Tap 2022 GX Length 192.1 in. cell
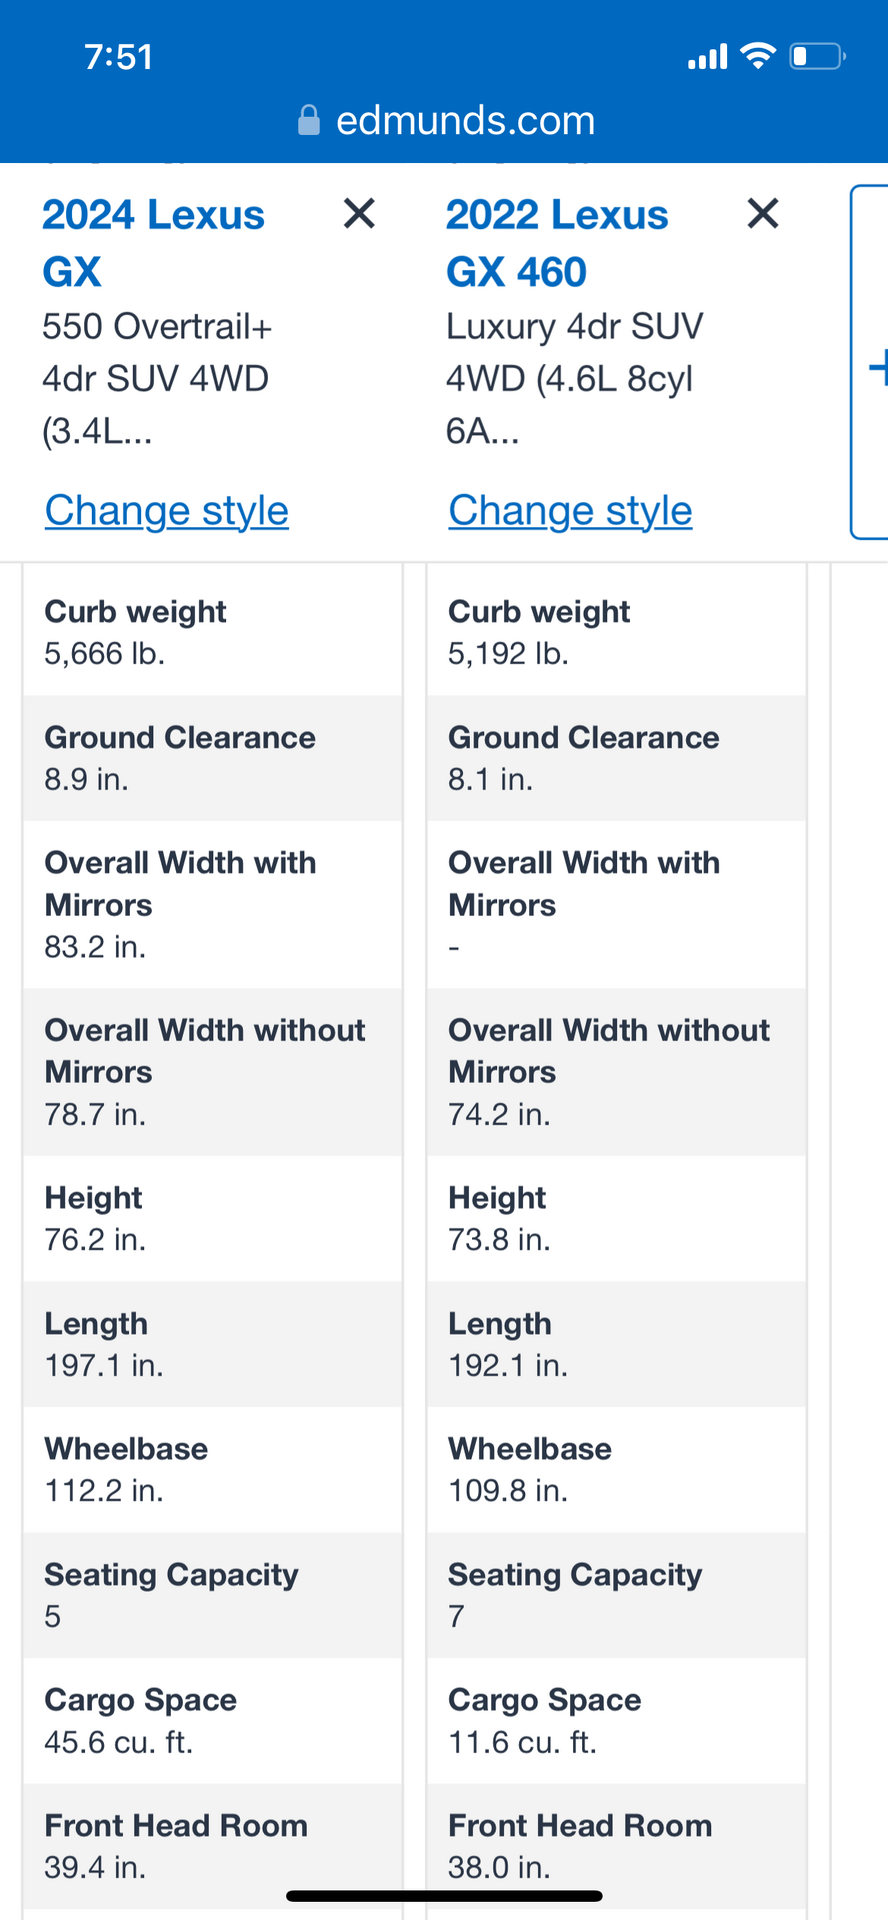This screenshot has height=1920, width=888. coord(616,1344)
